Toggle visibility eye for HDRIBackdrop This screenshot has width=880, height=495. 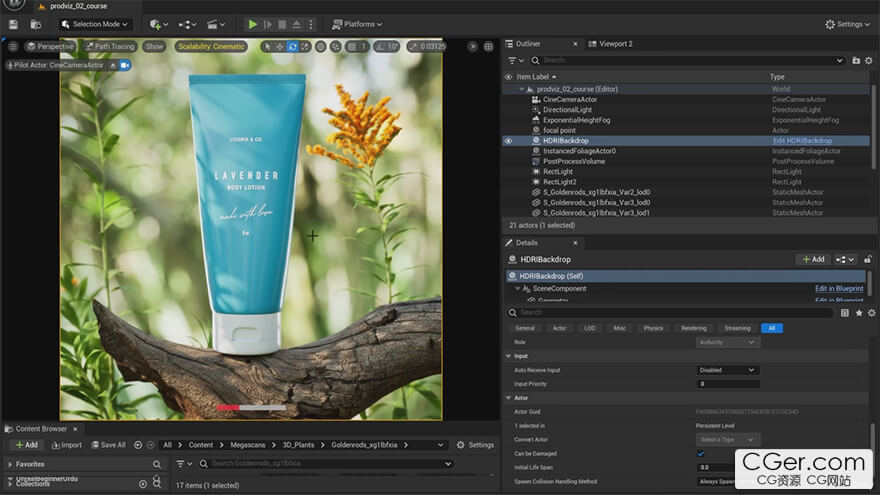click(x=508, y=141)
